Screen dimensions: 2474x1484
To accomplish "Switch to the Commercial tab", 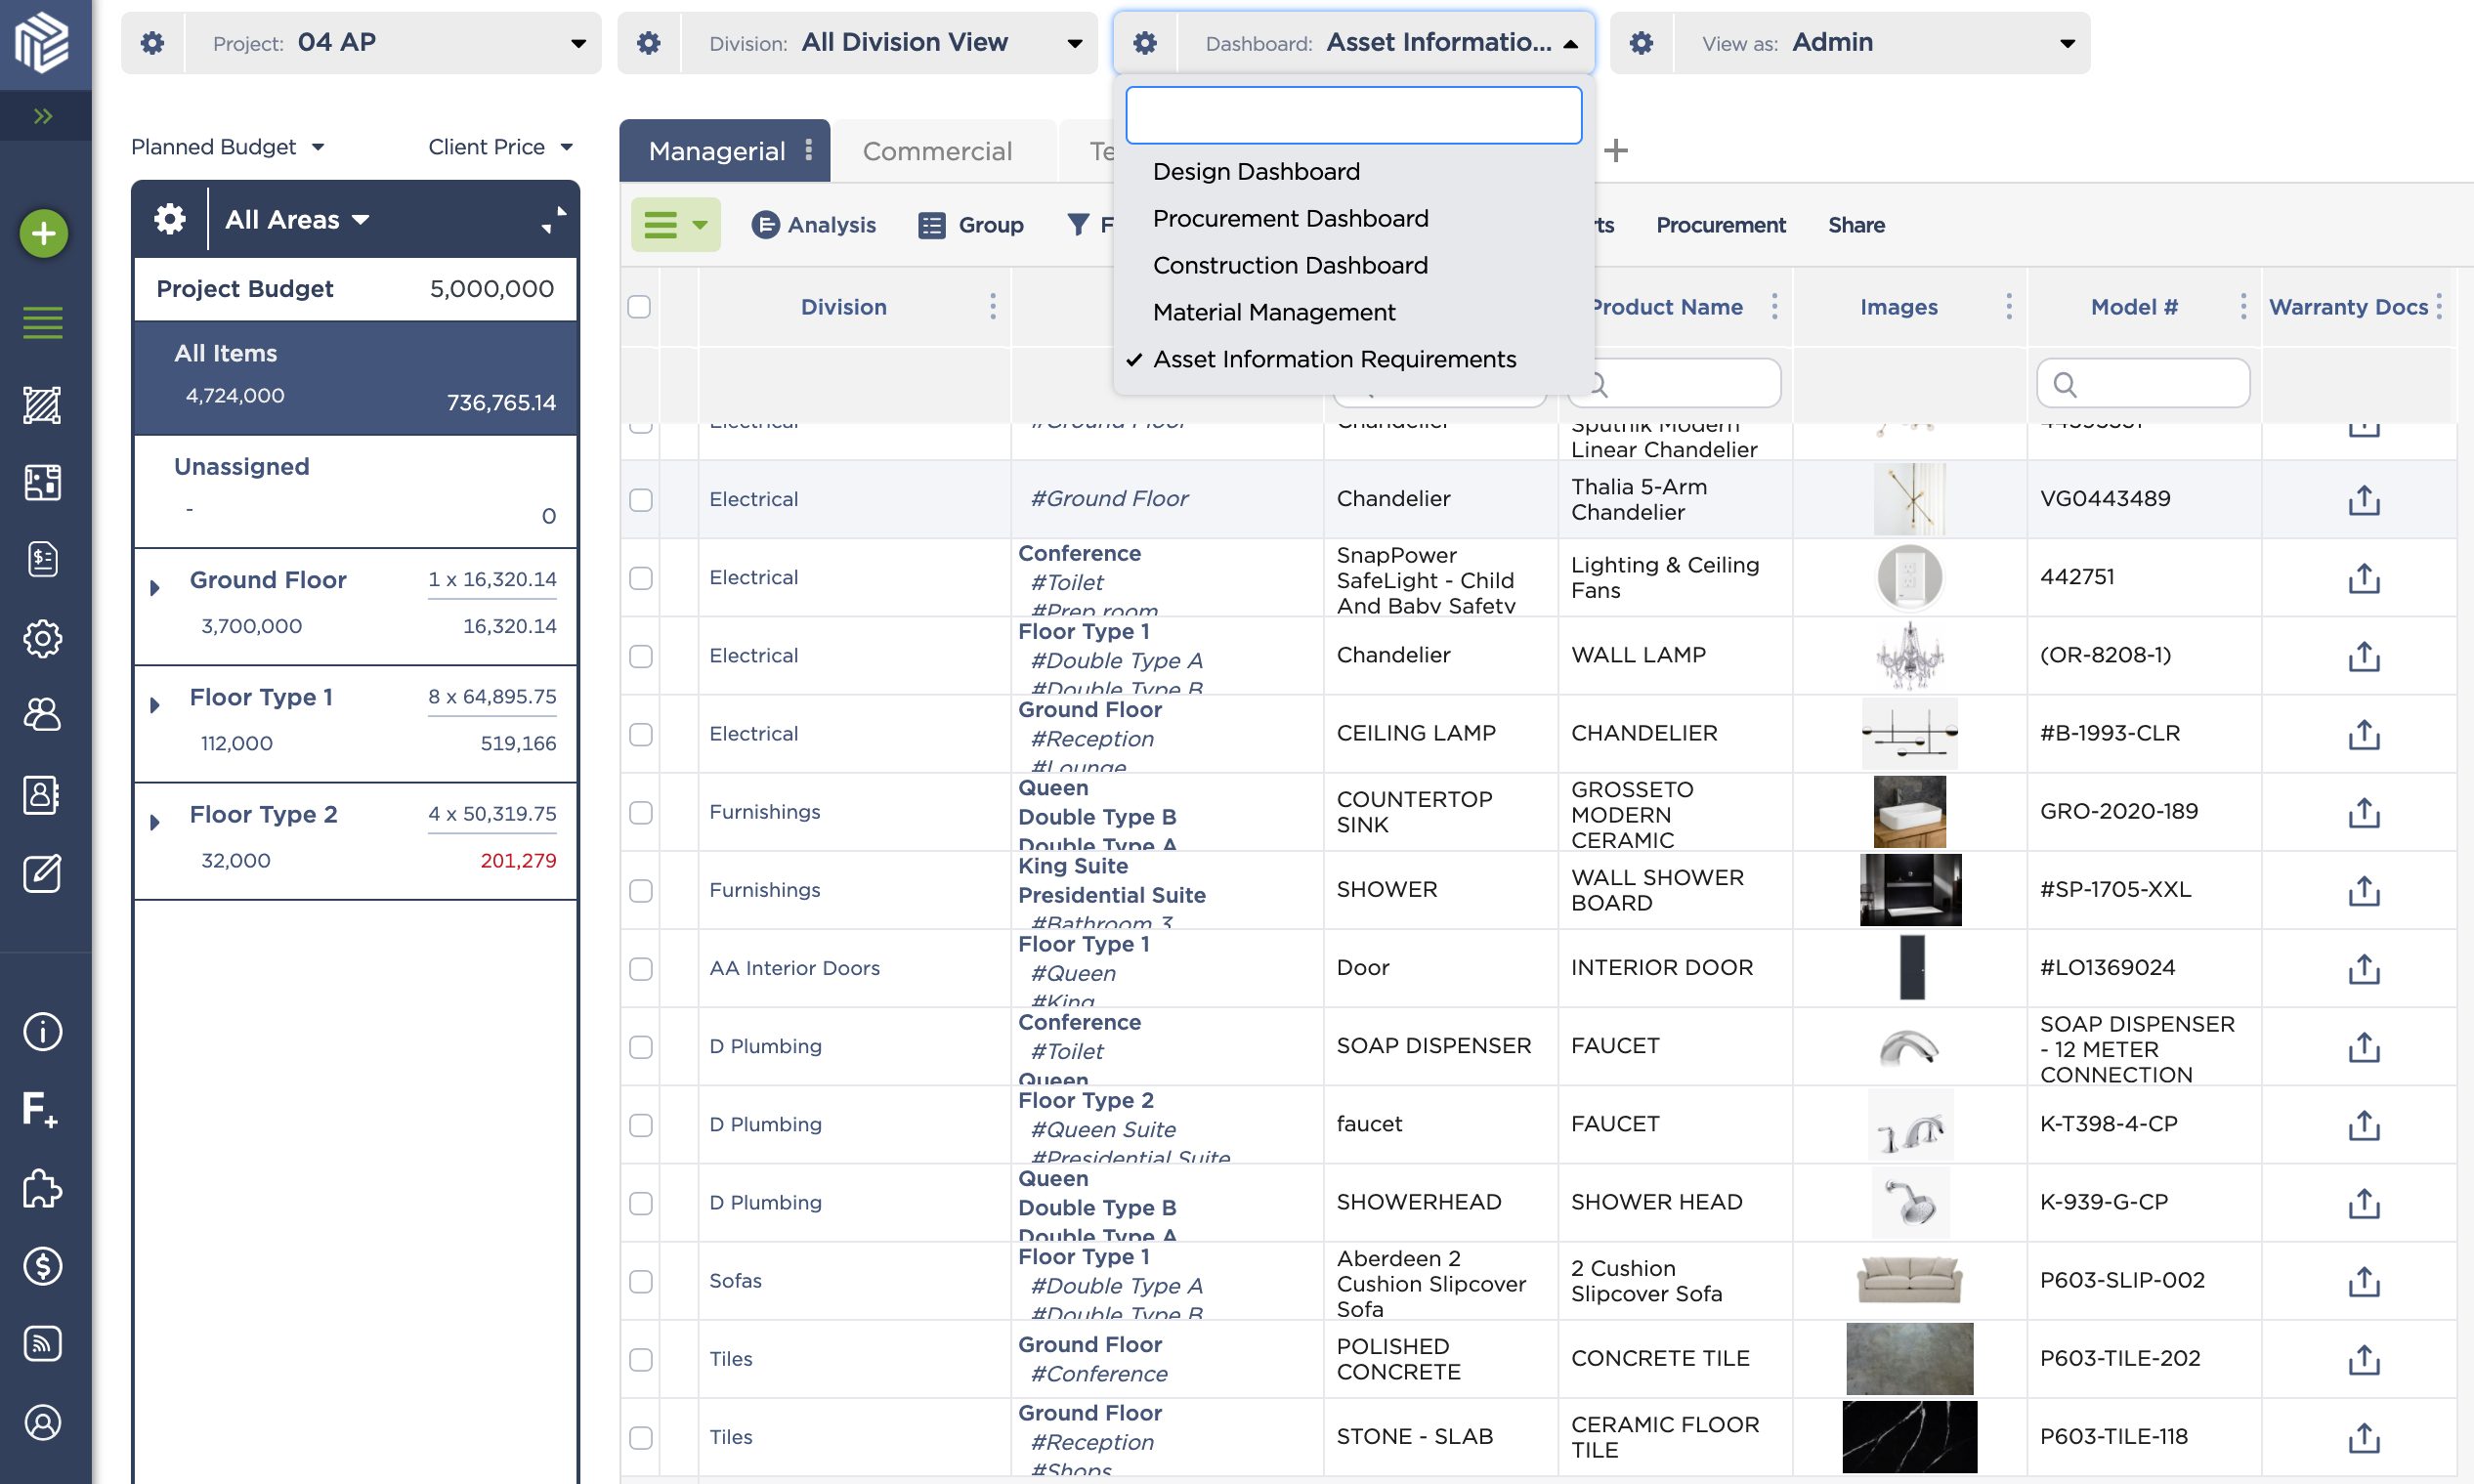I will pyautogui.click(x=936, y=150).
